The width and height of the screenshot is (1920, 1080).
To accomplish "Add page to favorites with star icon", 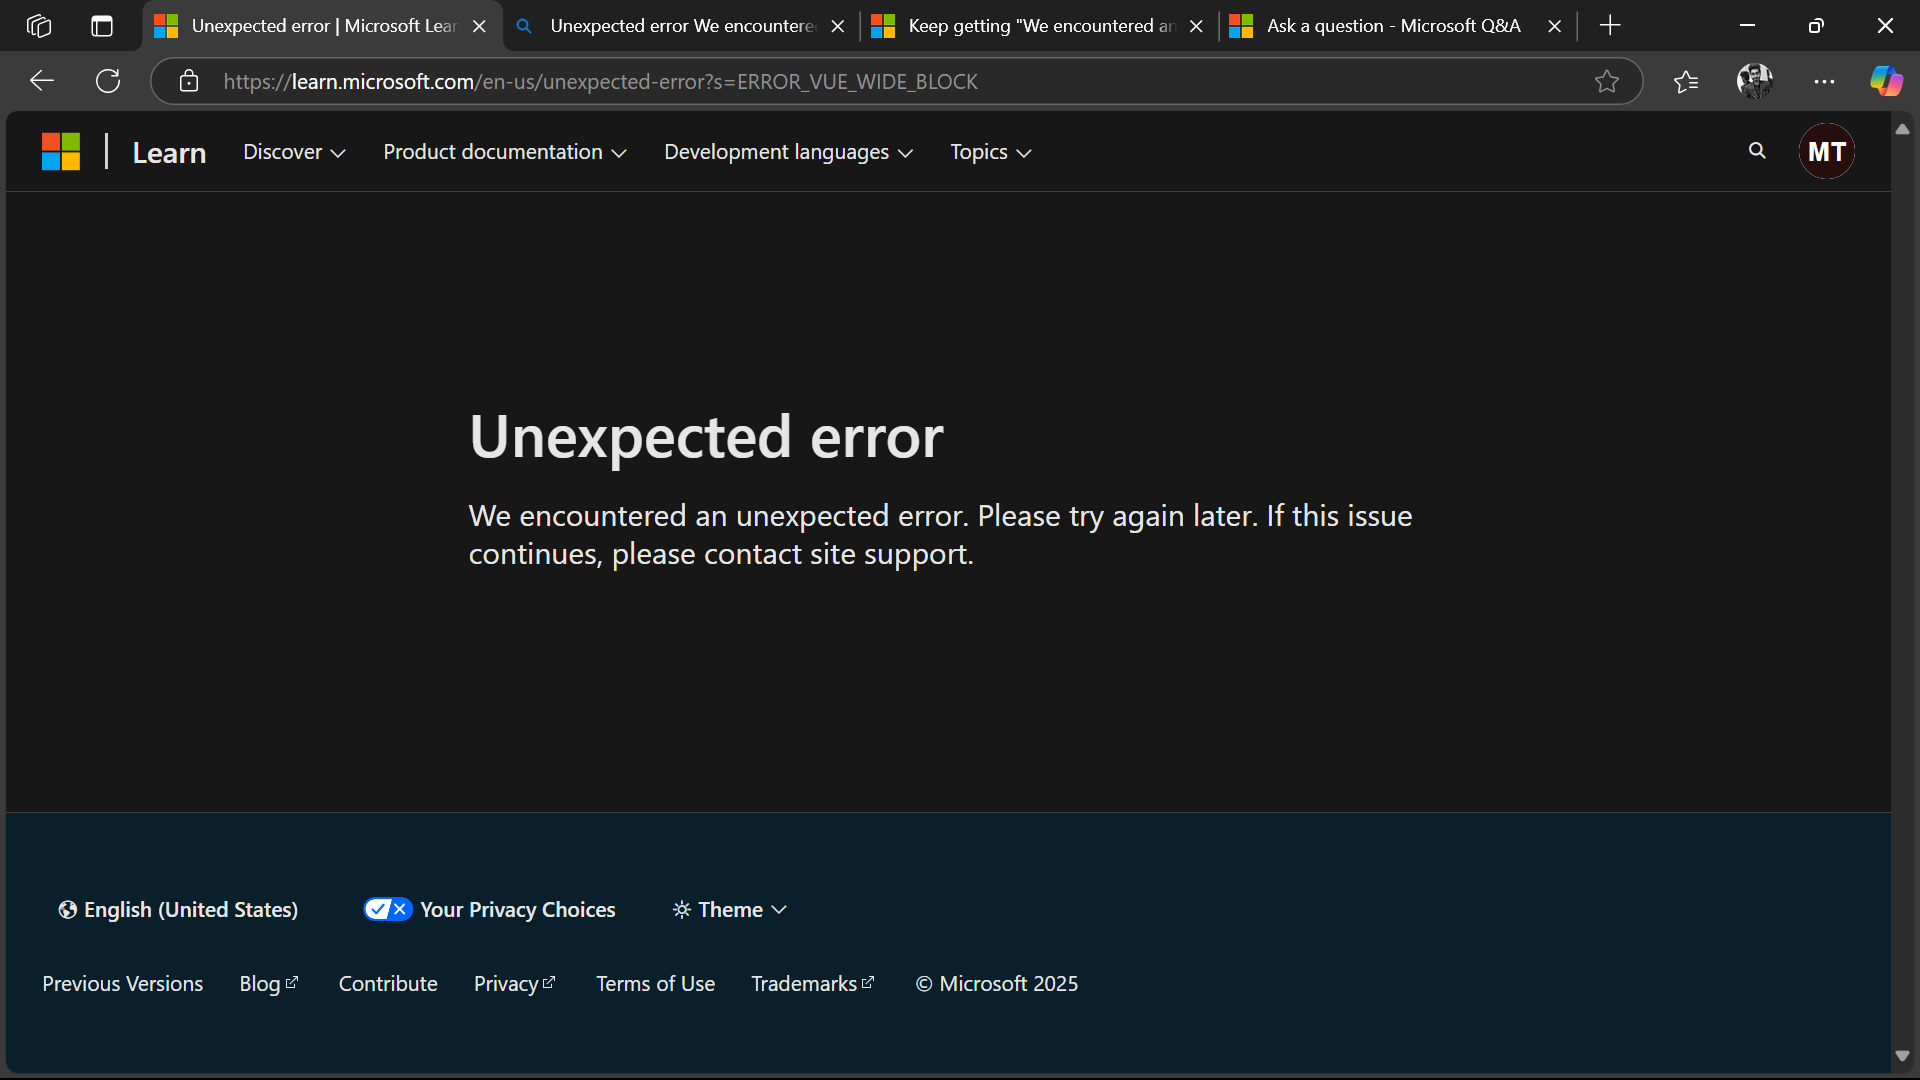I will [x=1606, y=81].
